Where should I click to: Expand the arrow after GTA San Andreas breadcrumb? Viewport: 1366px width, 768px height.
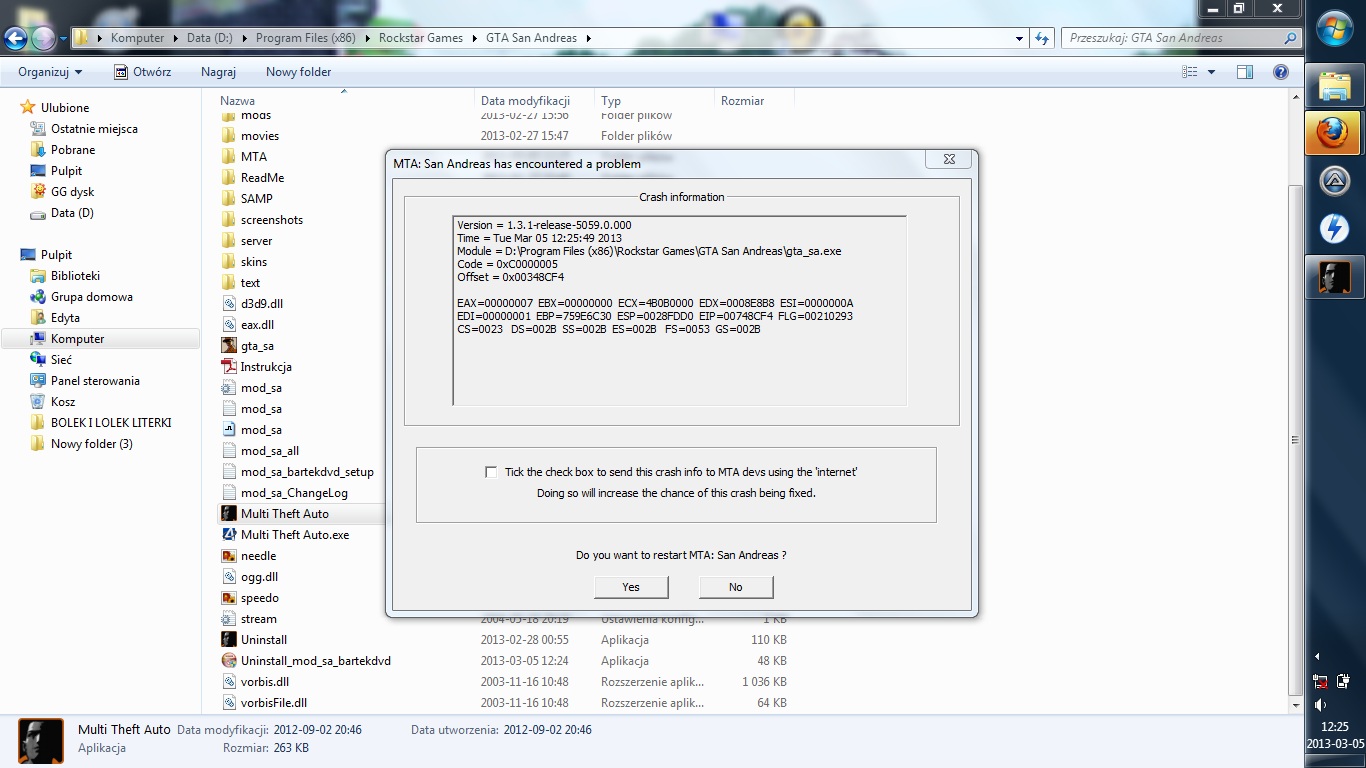pyautogui.click(x=588, y=38)
